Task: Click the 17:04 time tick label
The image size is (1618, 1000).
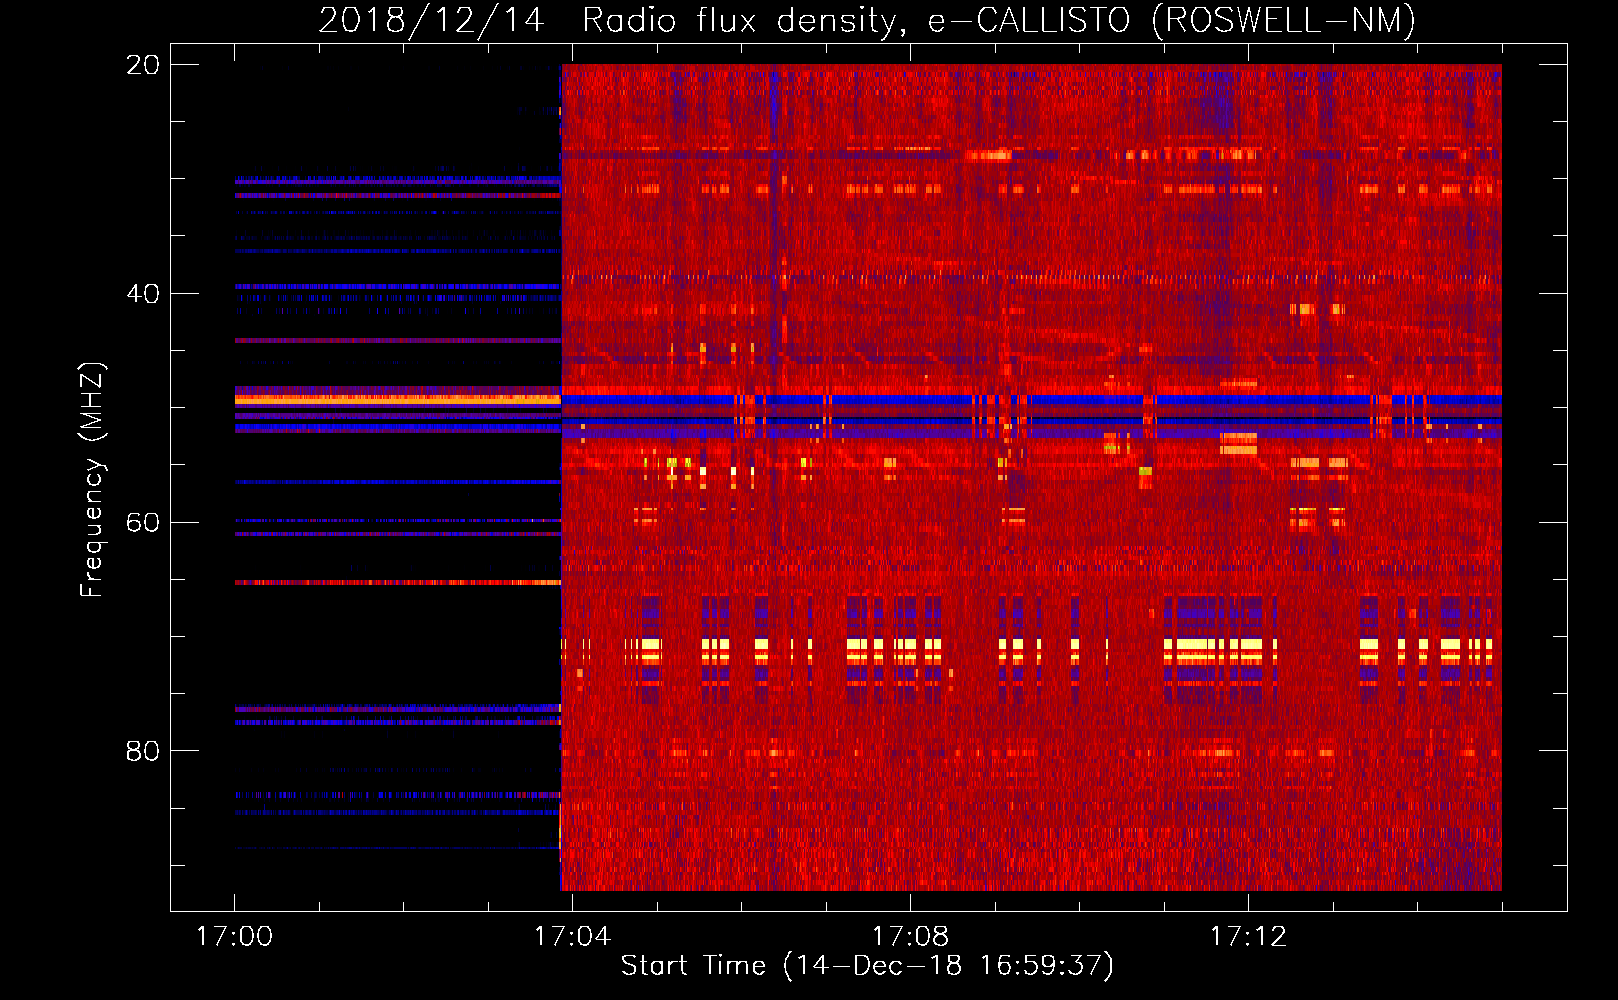Action: point(572,937)
